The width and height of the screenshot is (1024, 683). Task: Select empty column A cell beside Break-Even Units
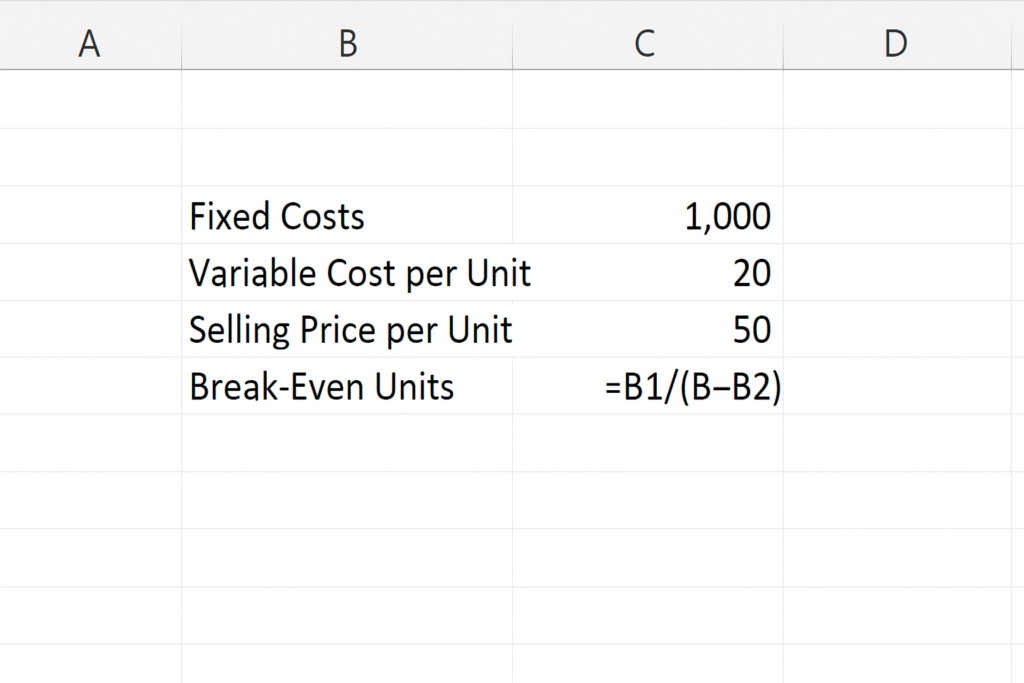point(90,387)
